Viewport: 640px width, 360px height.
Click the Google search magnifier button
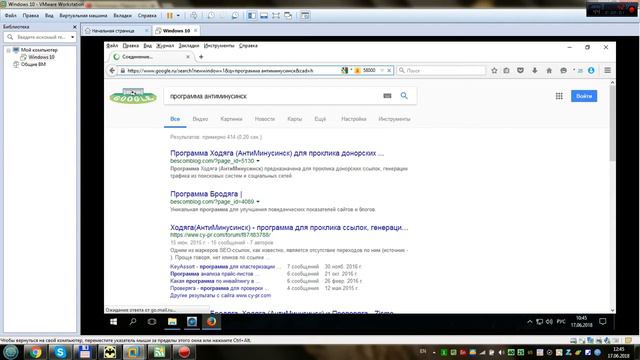404,96
